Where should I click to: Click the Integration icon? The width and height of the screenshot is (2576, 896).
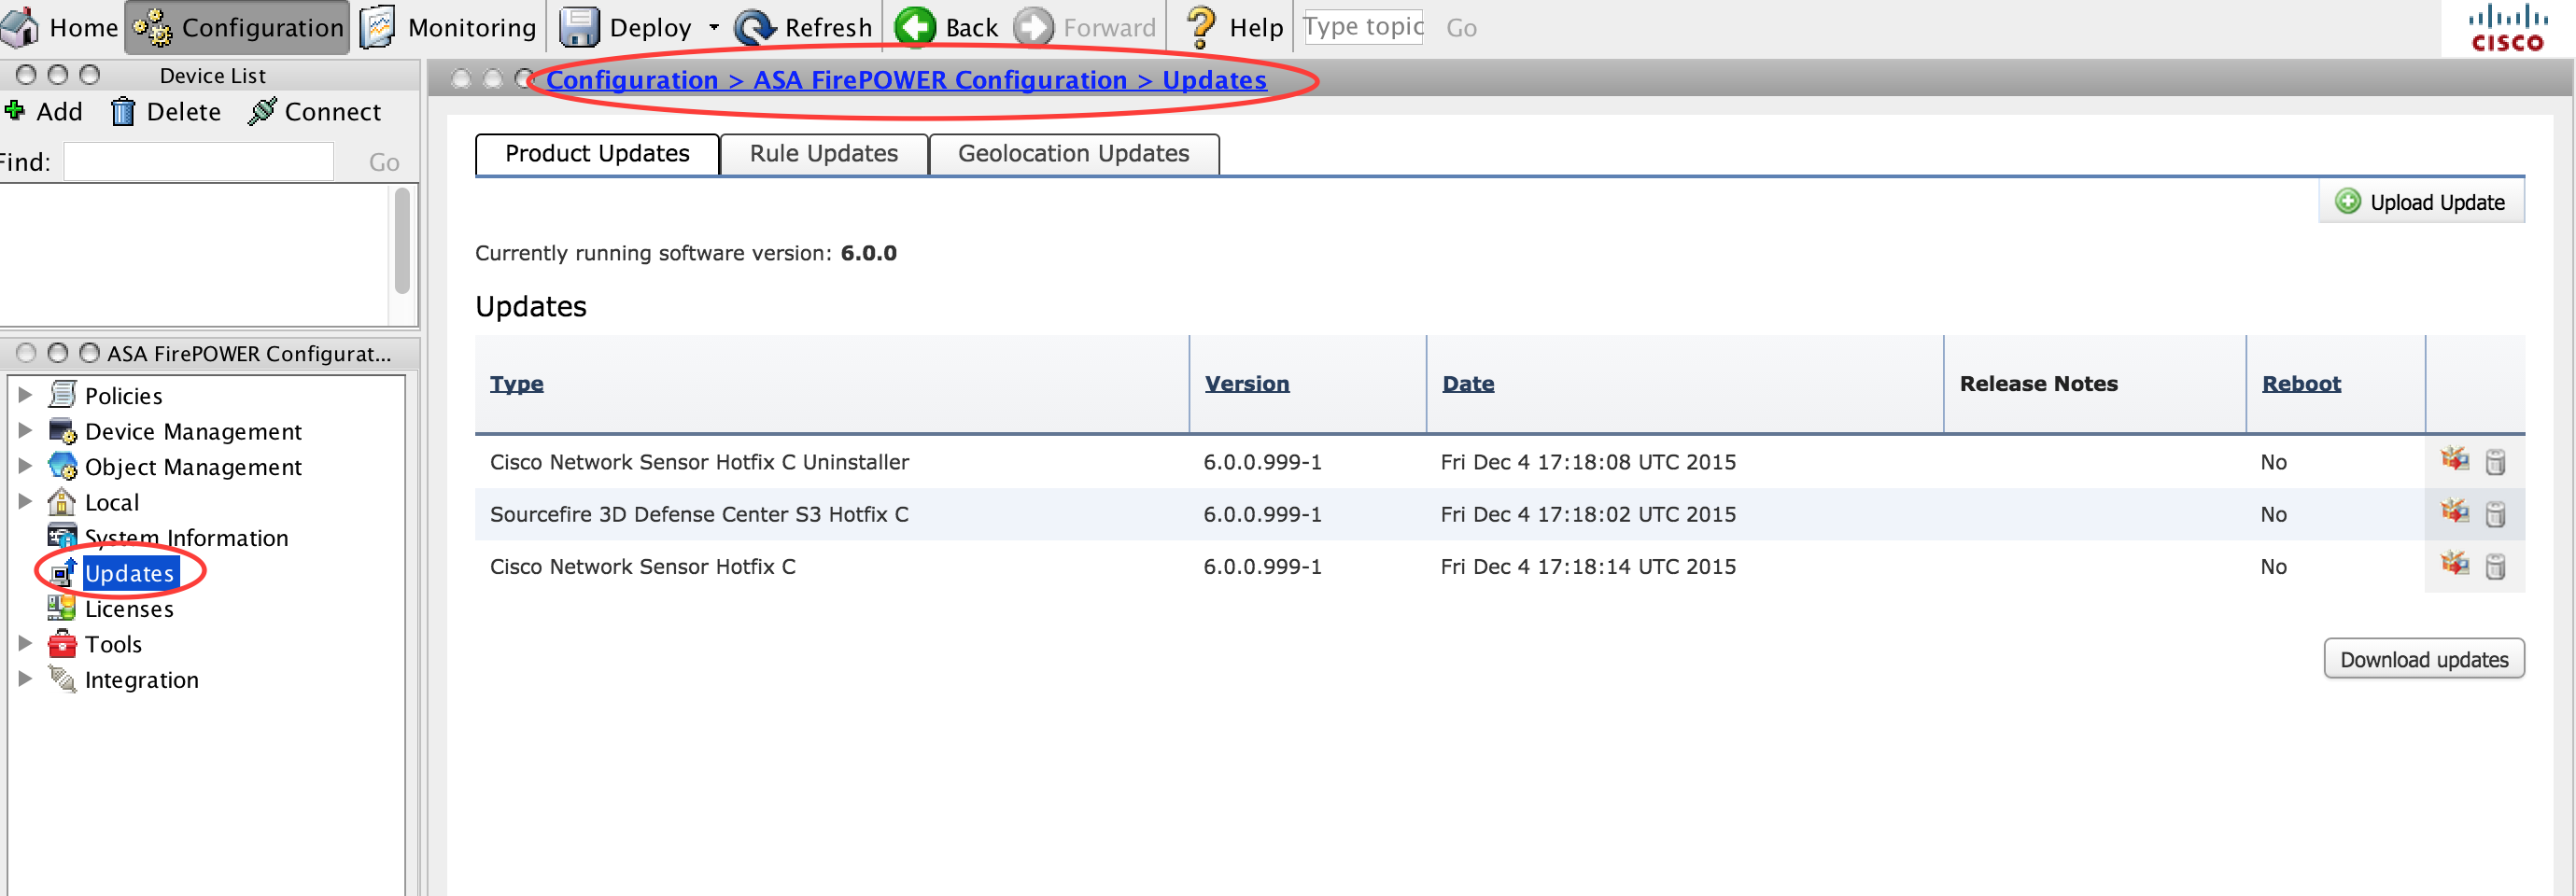pos(62,679)
